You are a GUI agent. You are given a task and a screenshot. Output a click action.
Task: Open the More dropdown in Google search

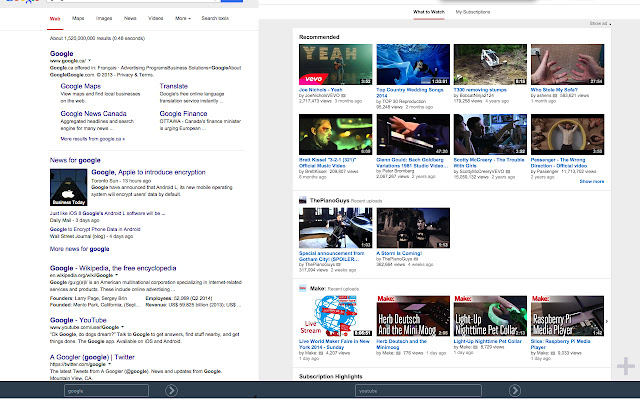tap(181, 18)
